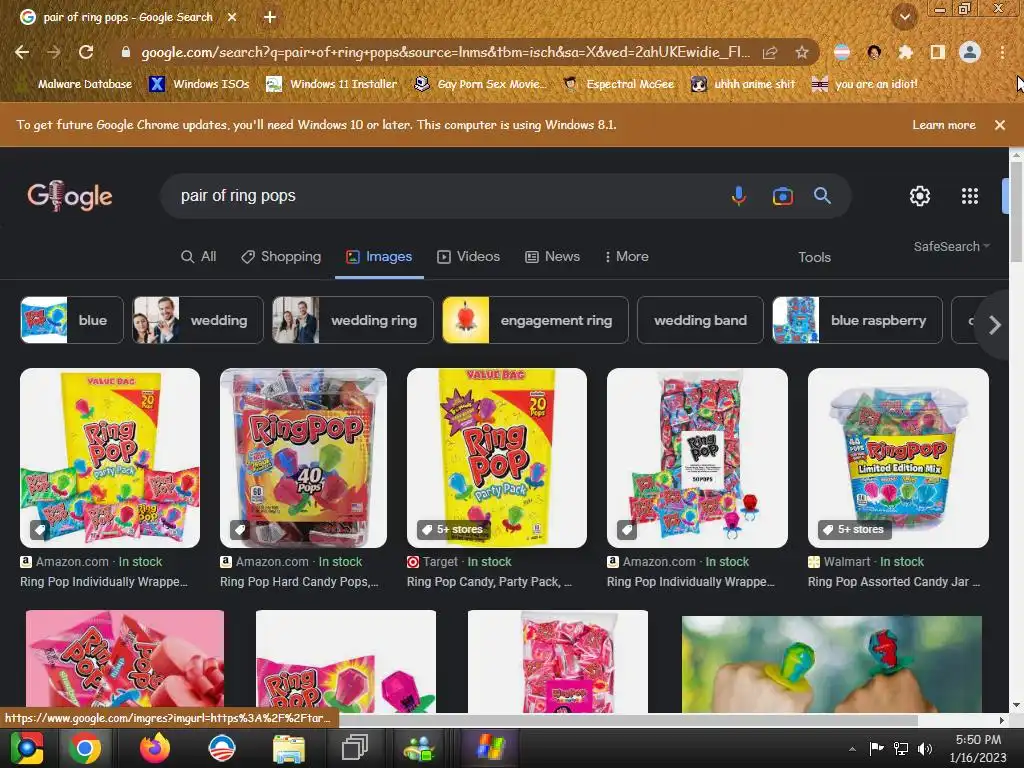Select the Images tab
The height and width of the screenshot is (768, 1024).
[379, 257]
